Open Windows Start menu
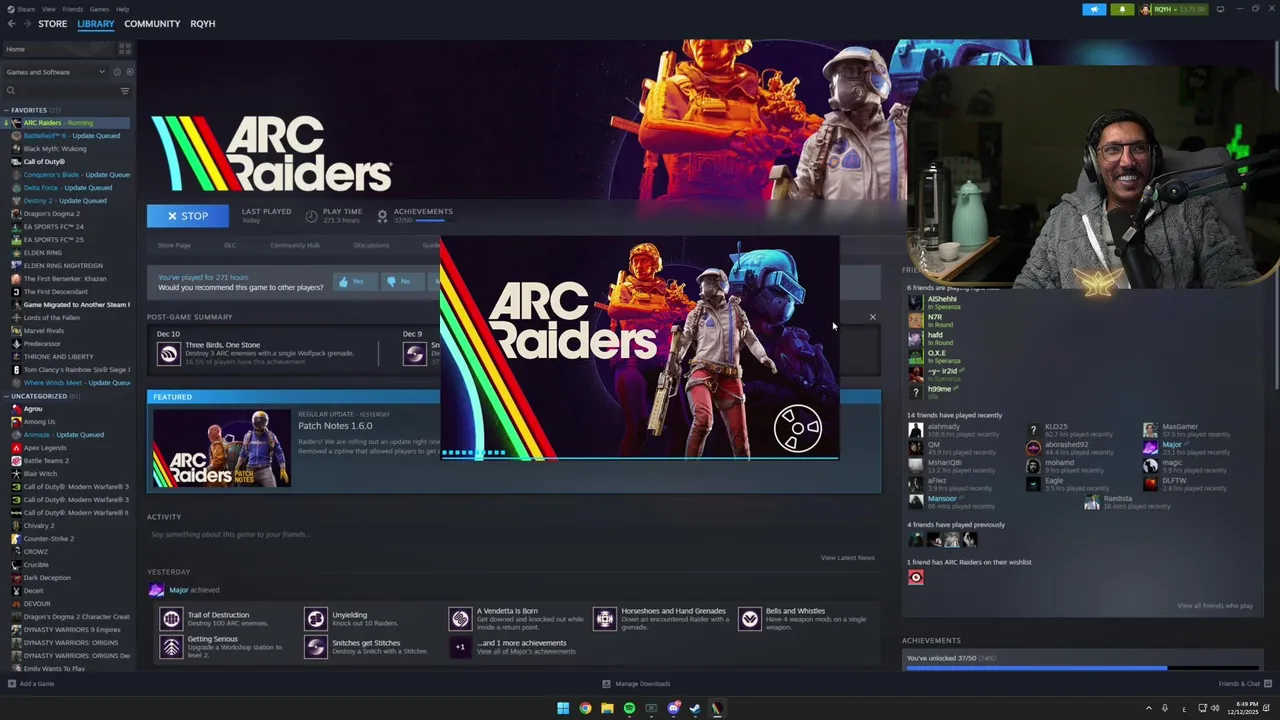The image size is (1280, 720). [563, 708]
